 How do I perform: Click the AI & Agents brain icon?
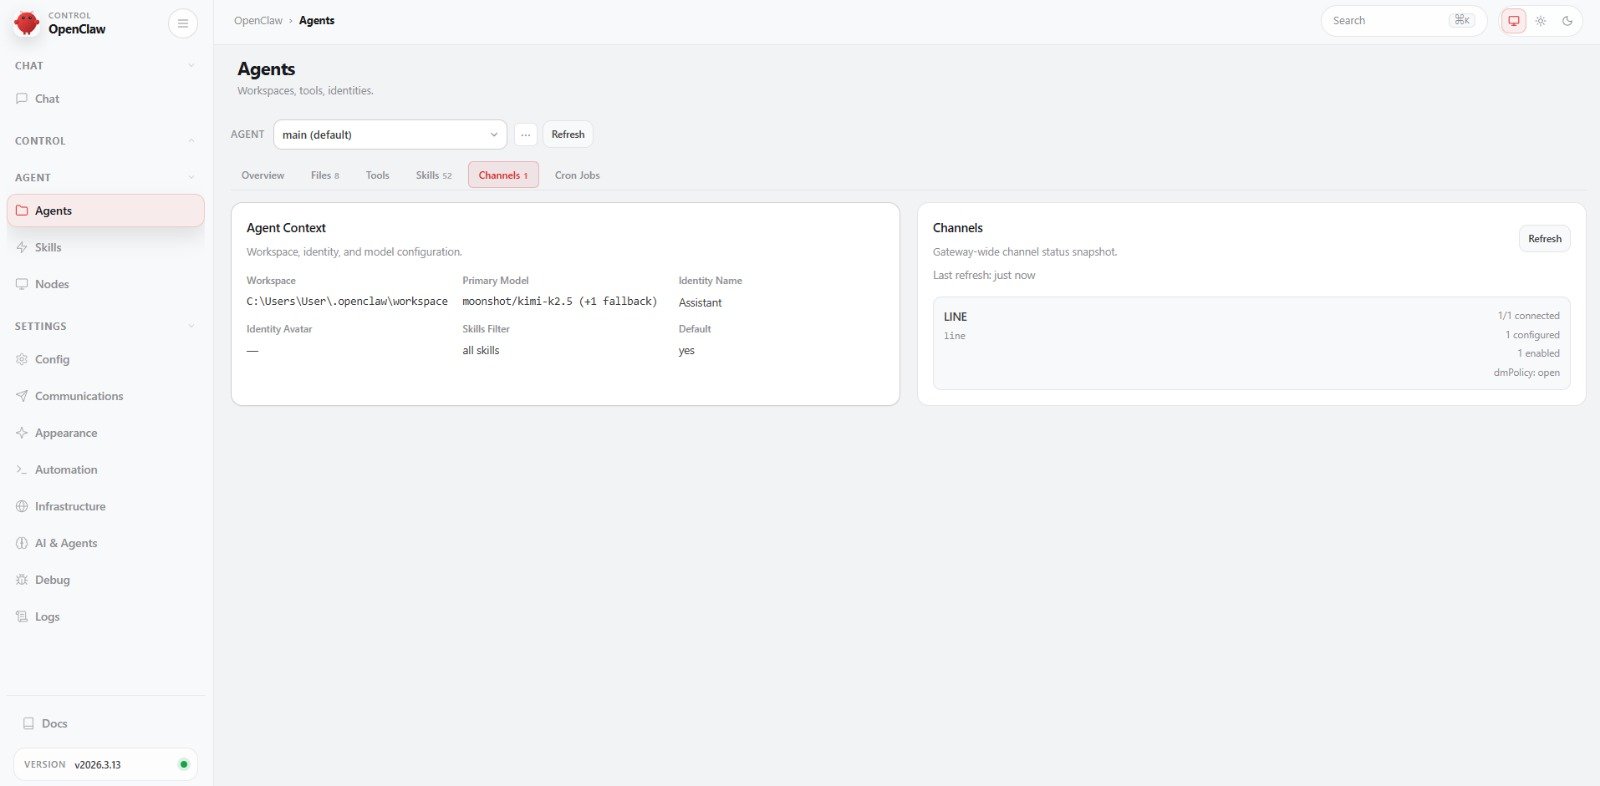(22, 543)
